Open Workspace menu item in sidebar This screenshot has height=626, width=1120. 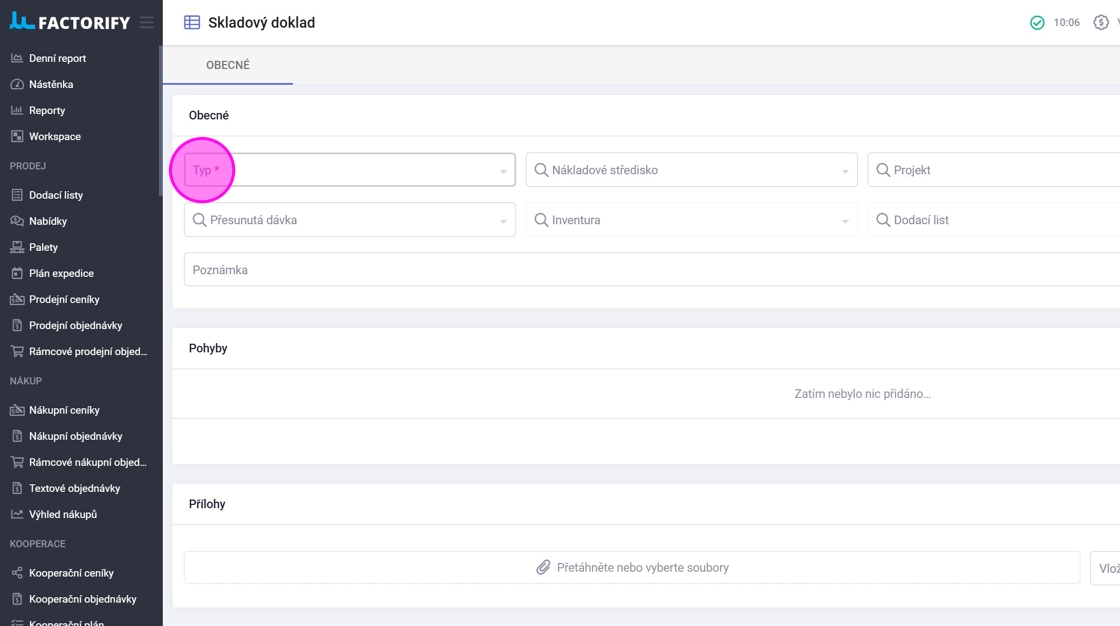tap(54, 136)
